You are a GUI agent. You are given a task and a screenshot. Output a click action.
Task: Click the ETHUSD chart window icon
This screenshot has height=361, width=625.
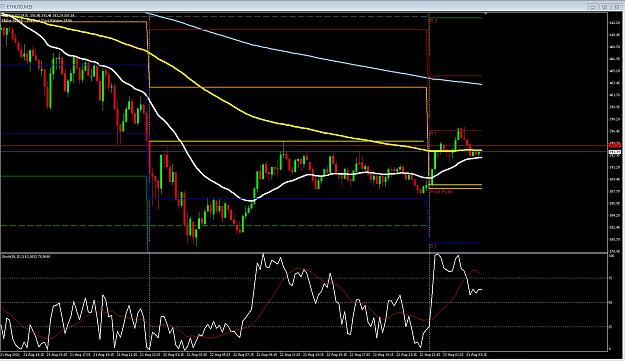click(3, 6)
